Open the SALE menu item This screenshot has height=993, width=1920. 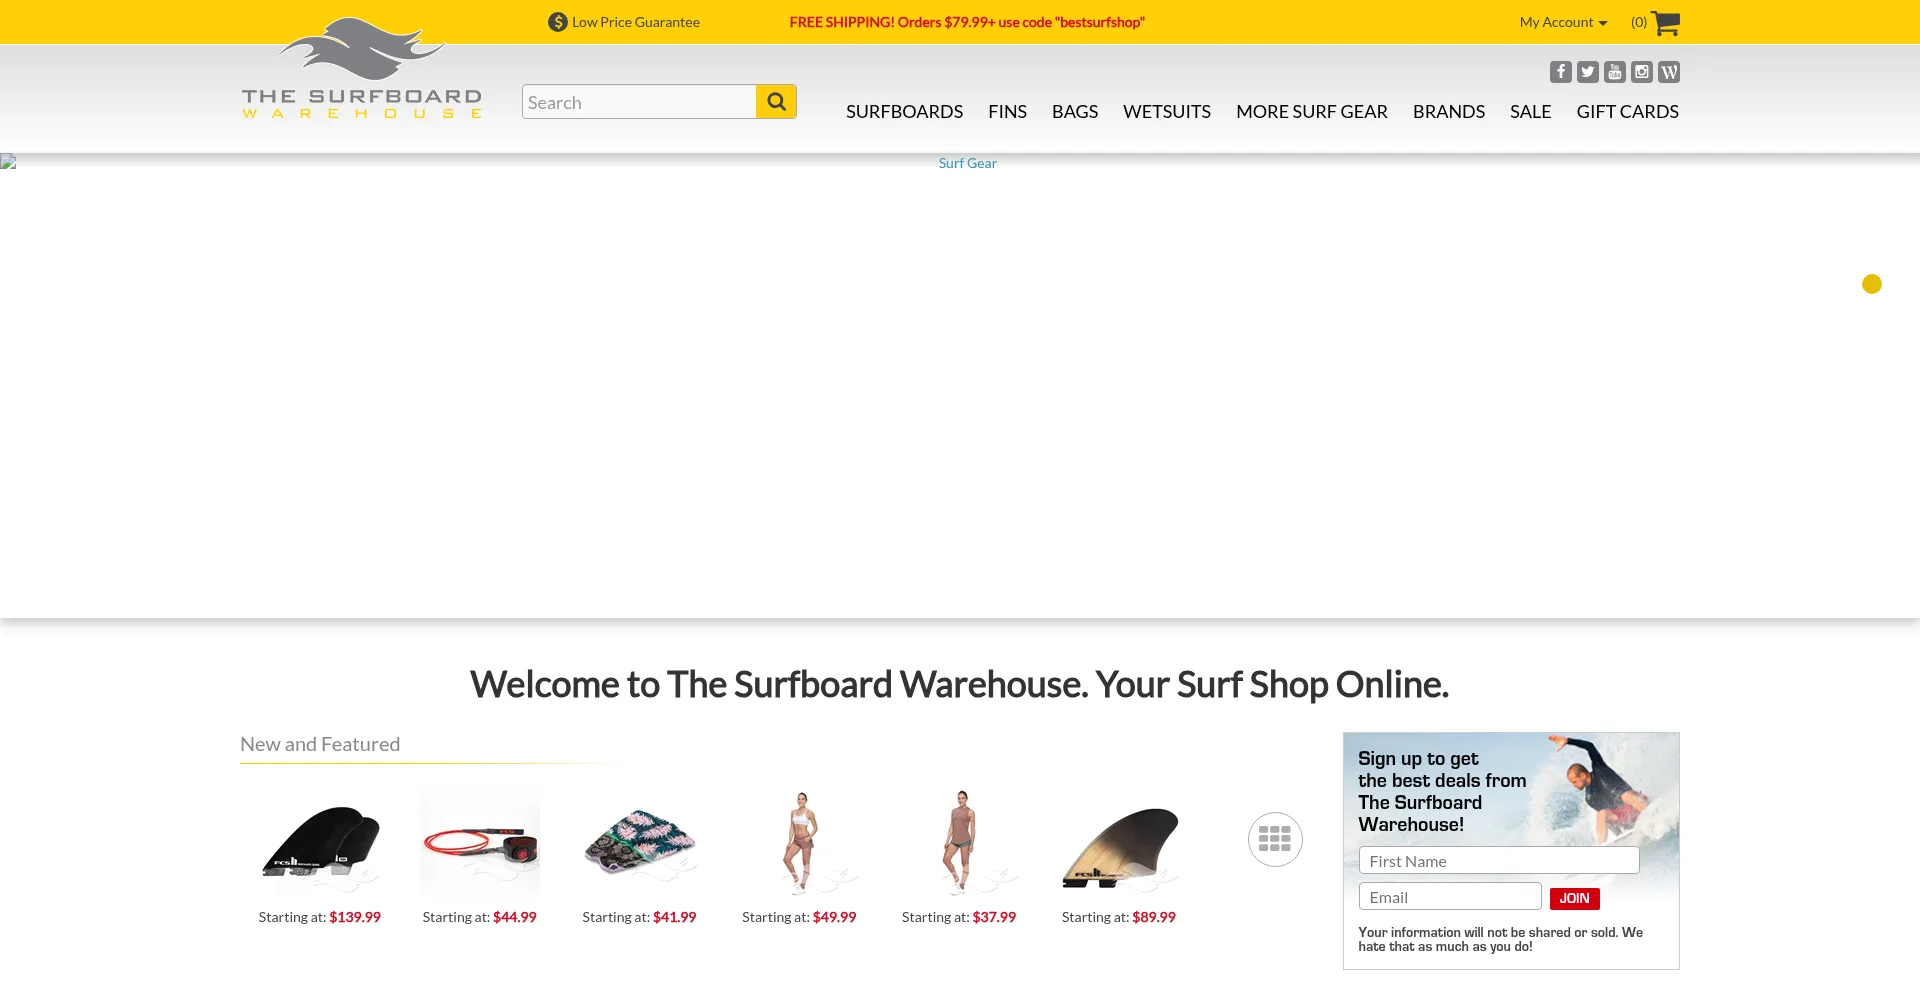click(1530, 111)
